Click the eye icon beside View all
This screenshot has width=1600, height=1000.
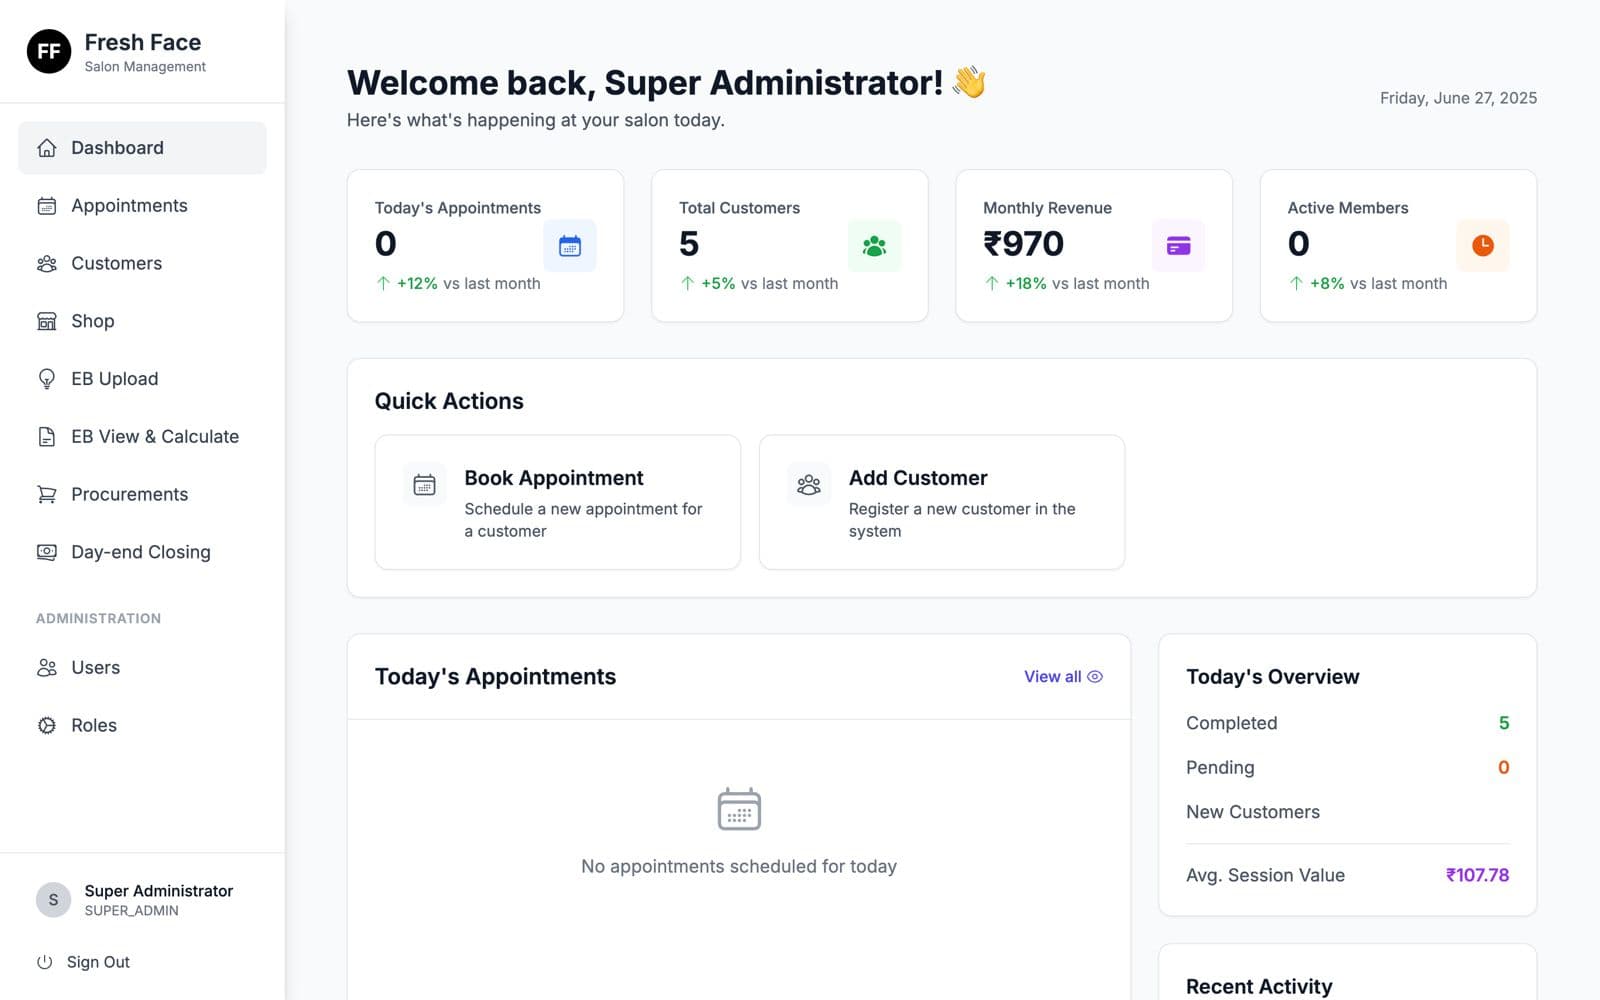pos(1095,677)
